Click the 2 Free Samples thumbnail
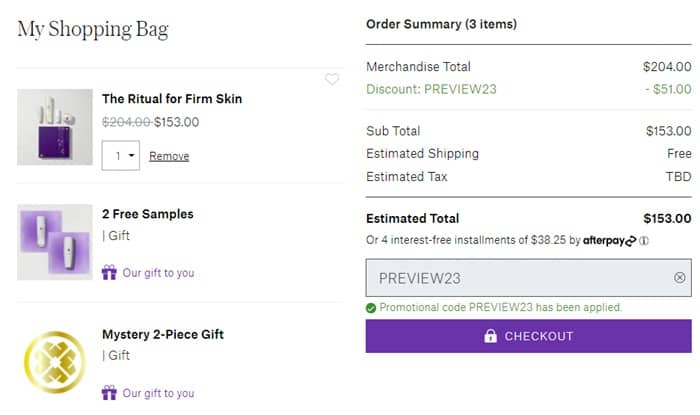 55,242
